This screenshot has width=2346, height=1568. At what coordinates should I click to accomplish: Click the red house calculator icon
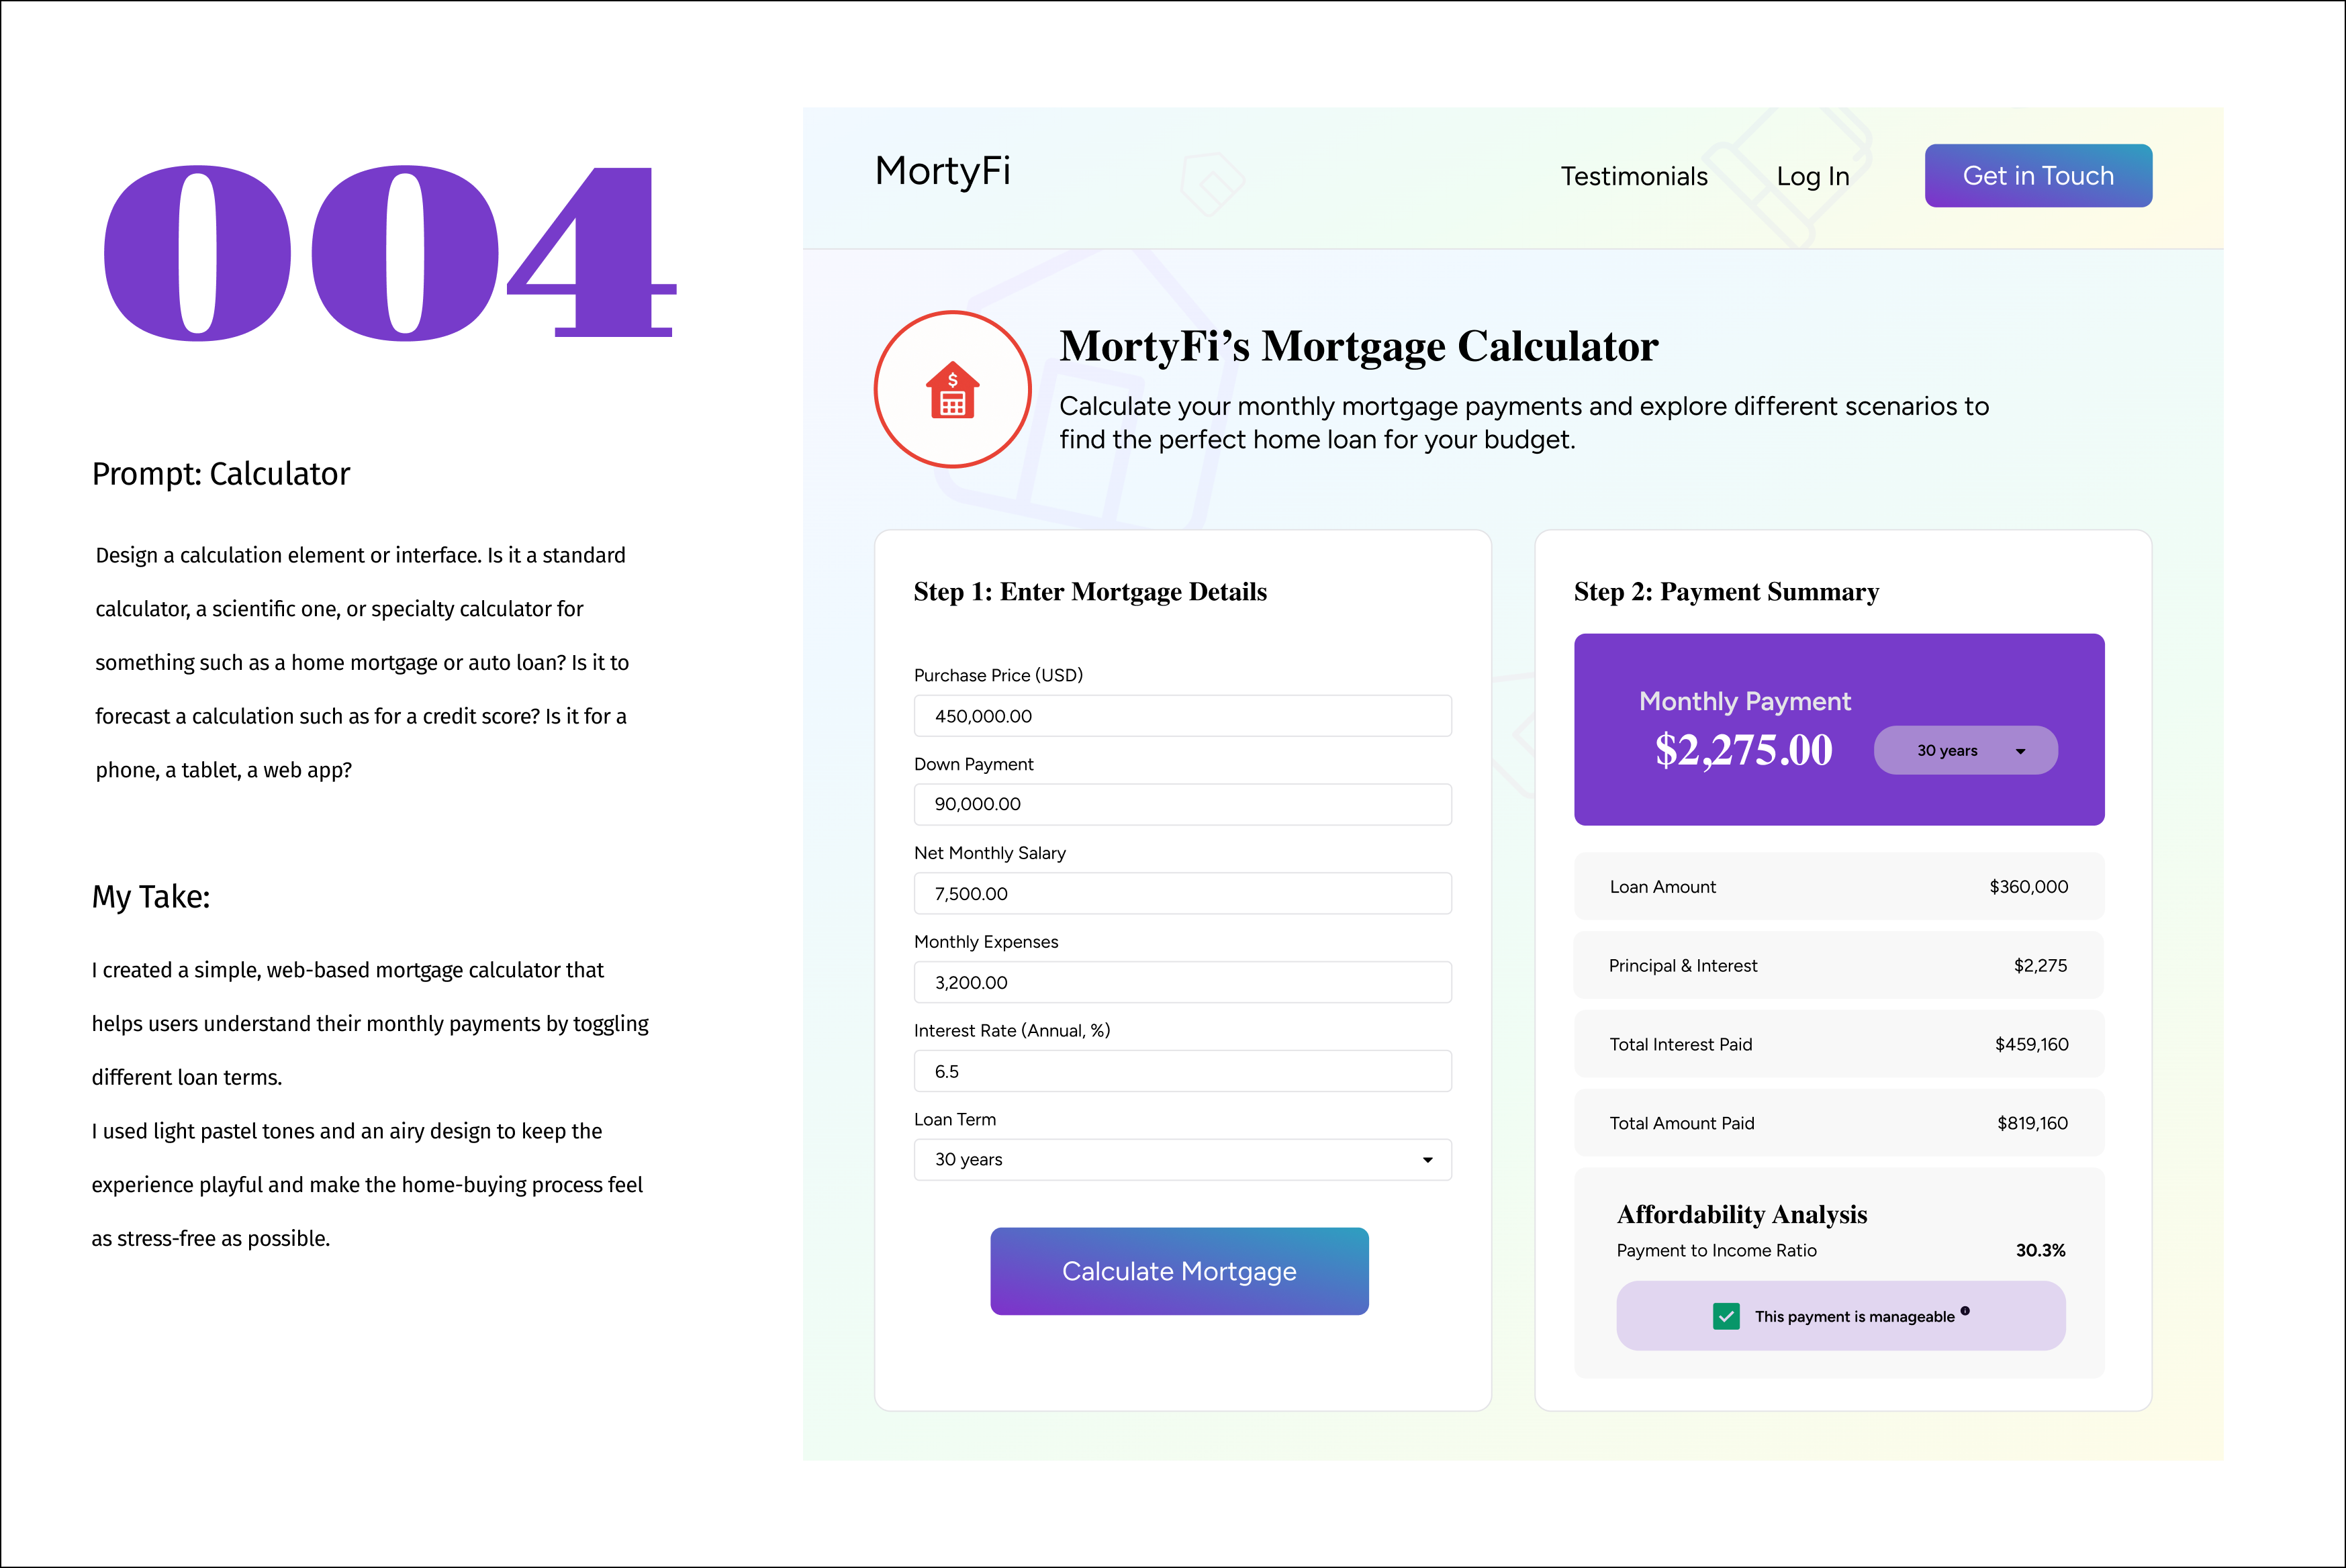click(x=952, y=390)
